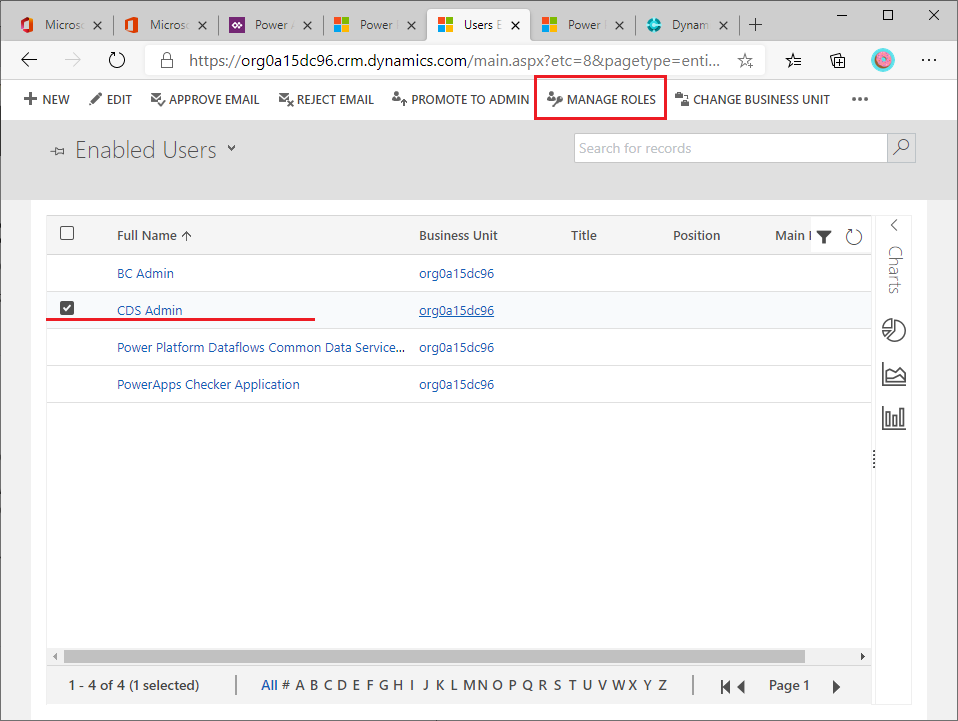Open the grid filter funnel

click(x=824, y=237)
